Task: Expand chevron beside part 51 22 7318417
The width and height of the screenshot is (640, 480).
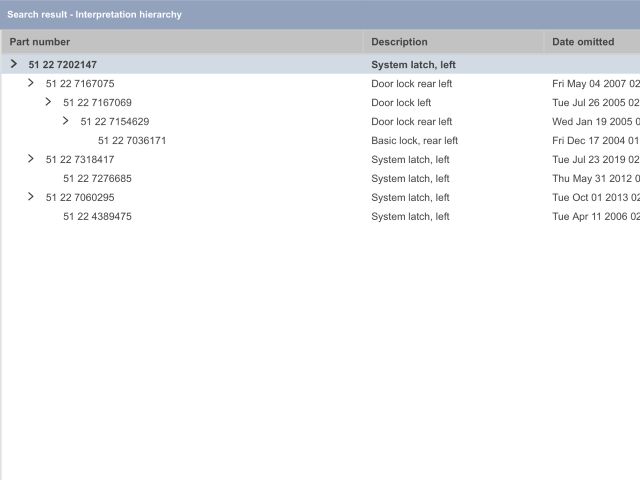Action: click(31, 159)
